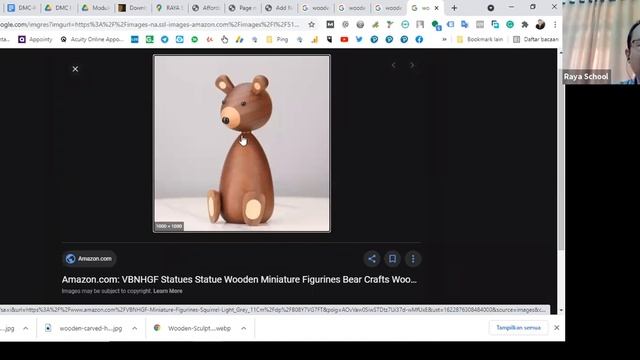Screen dimensions: 640x360
Task: Open more options via three-dot icon beside Save
Action: pyautogui.click(x=413, y=259)
